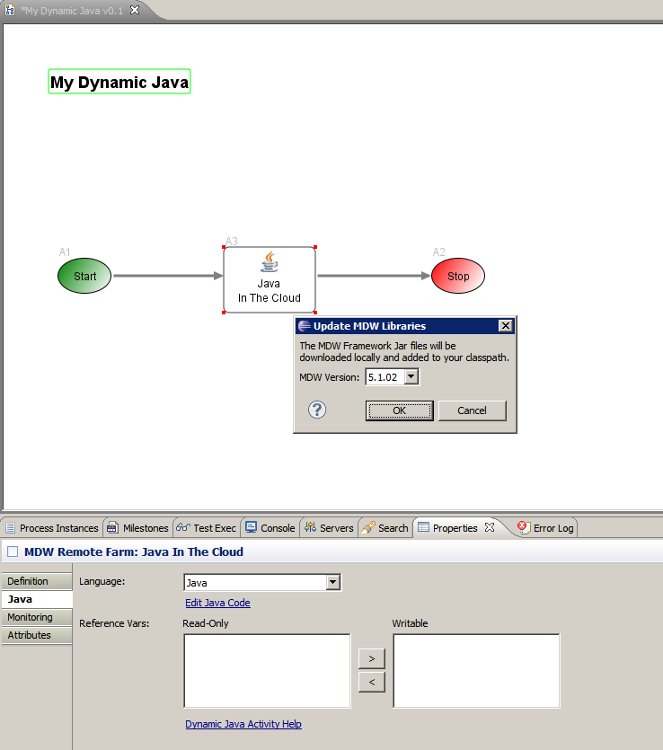Image resolution: width=663 pixels, height=750 pixels.
Task: Confirm with OK in dialog
Action: tap(399, 410)
